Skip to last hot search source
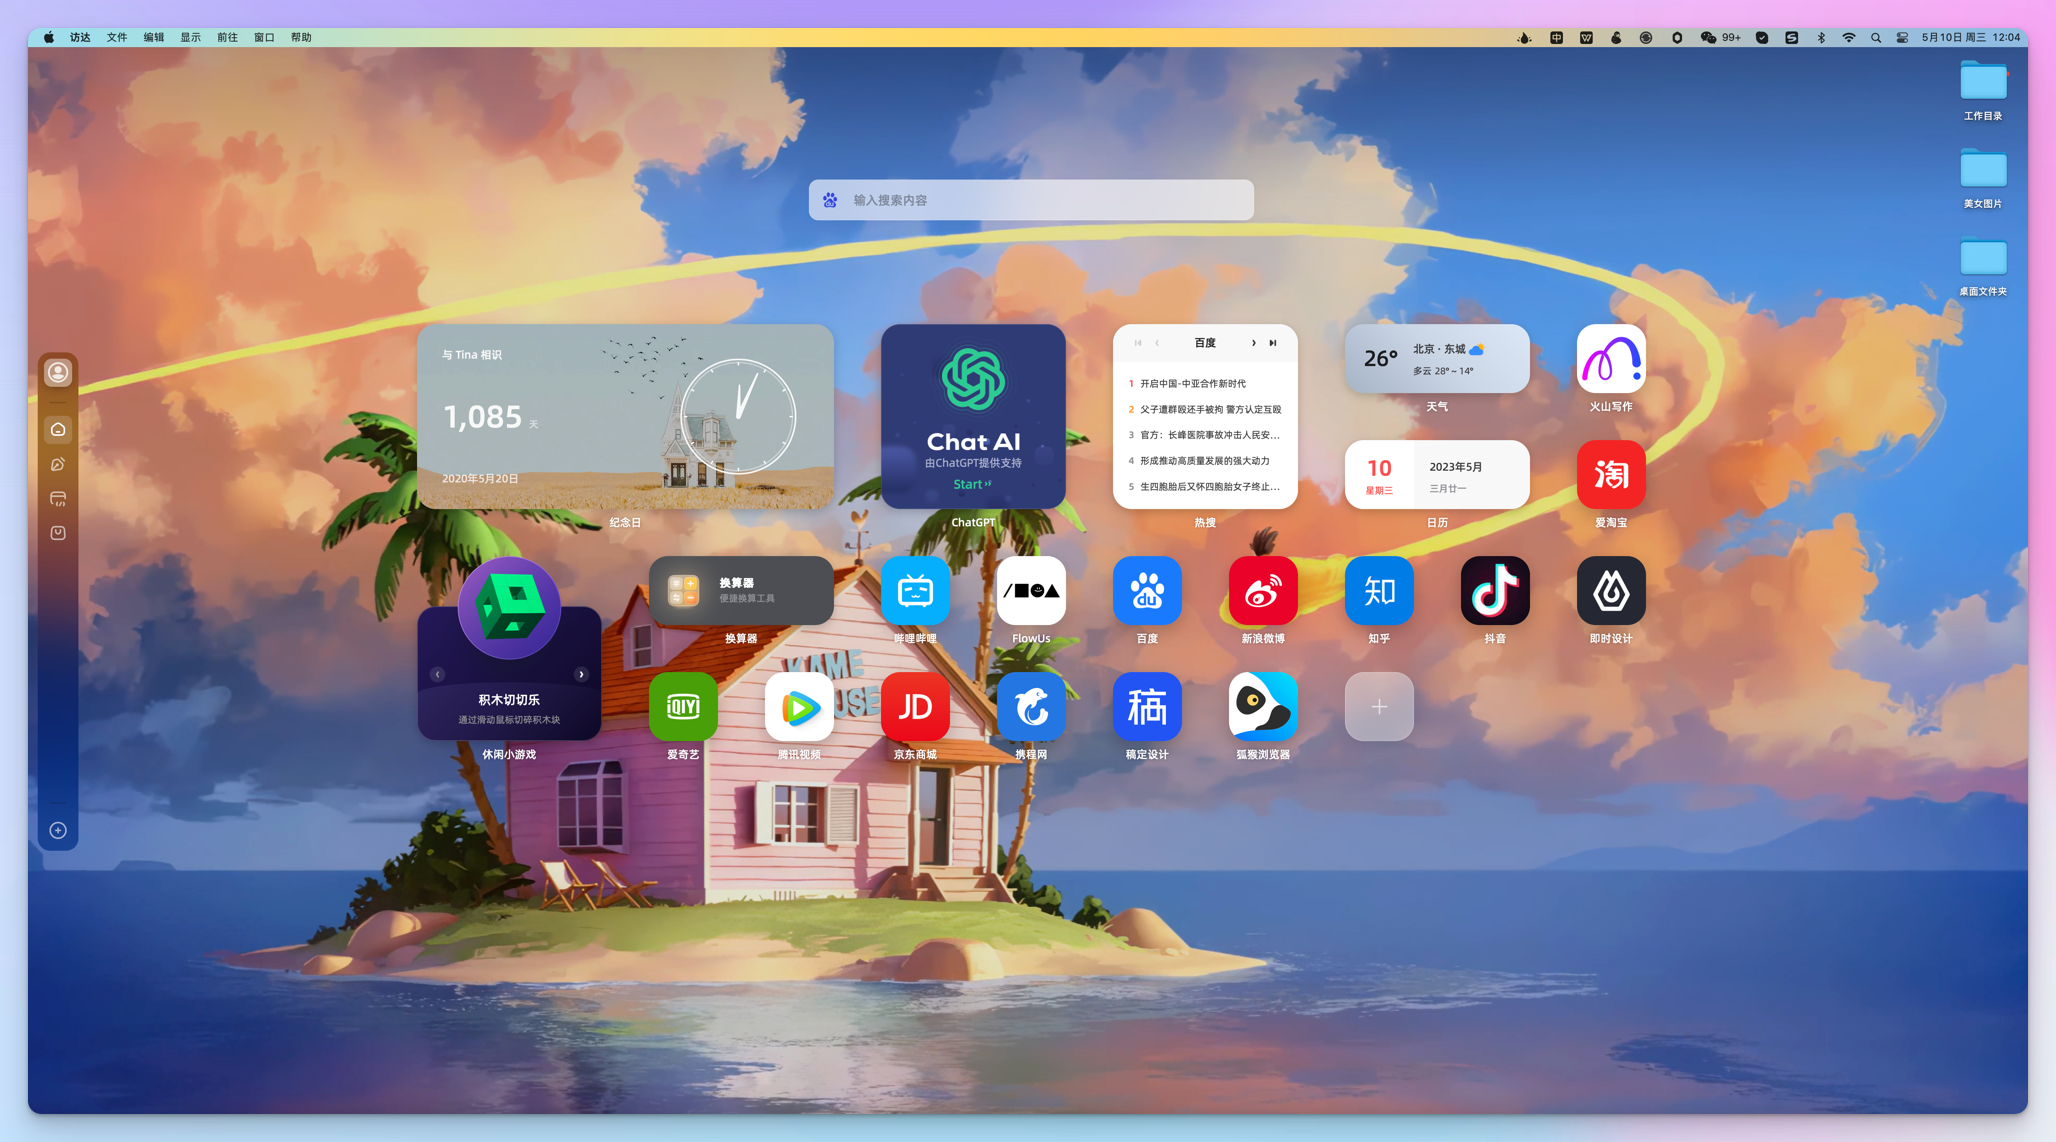This screenshot has height=1142, width=2056. [1273, 343]
